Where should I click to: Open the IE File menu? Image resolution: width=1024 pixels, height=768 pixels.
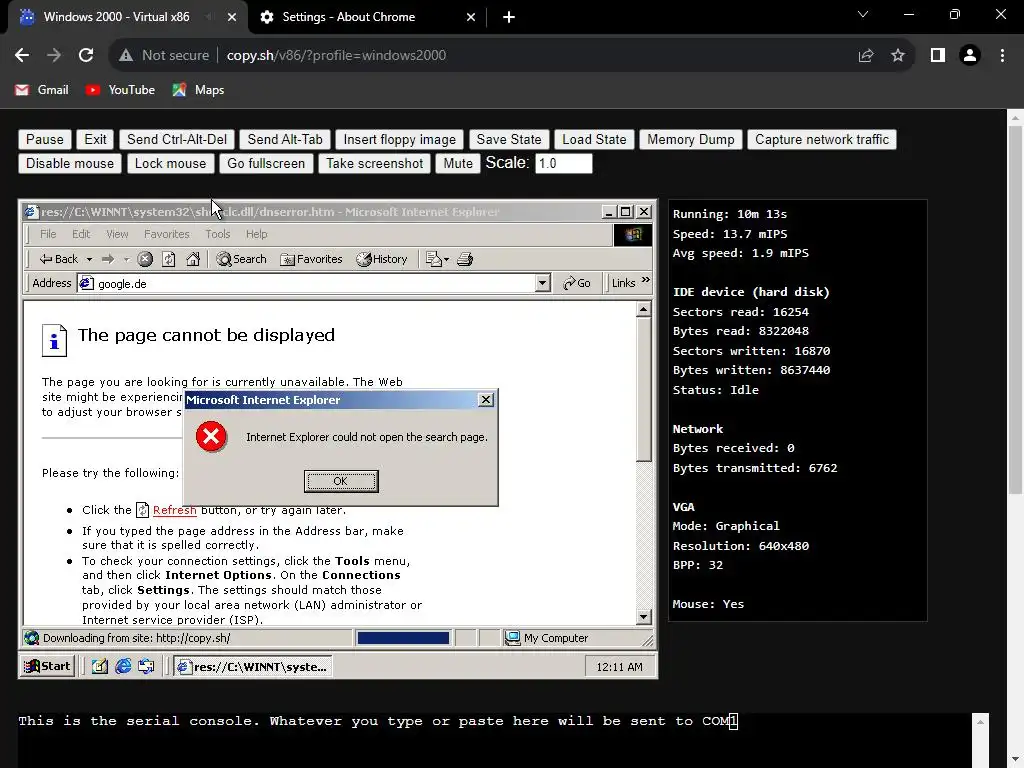tap(48, 234)
